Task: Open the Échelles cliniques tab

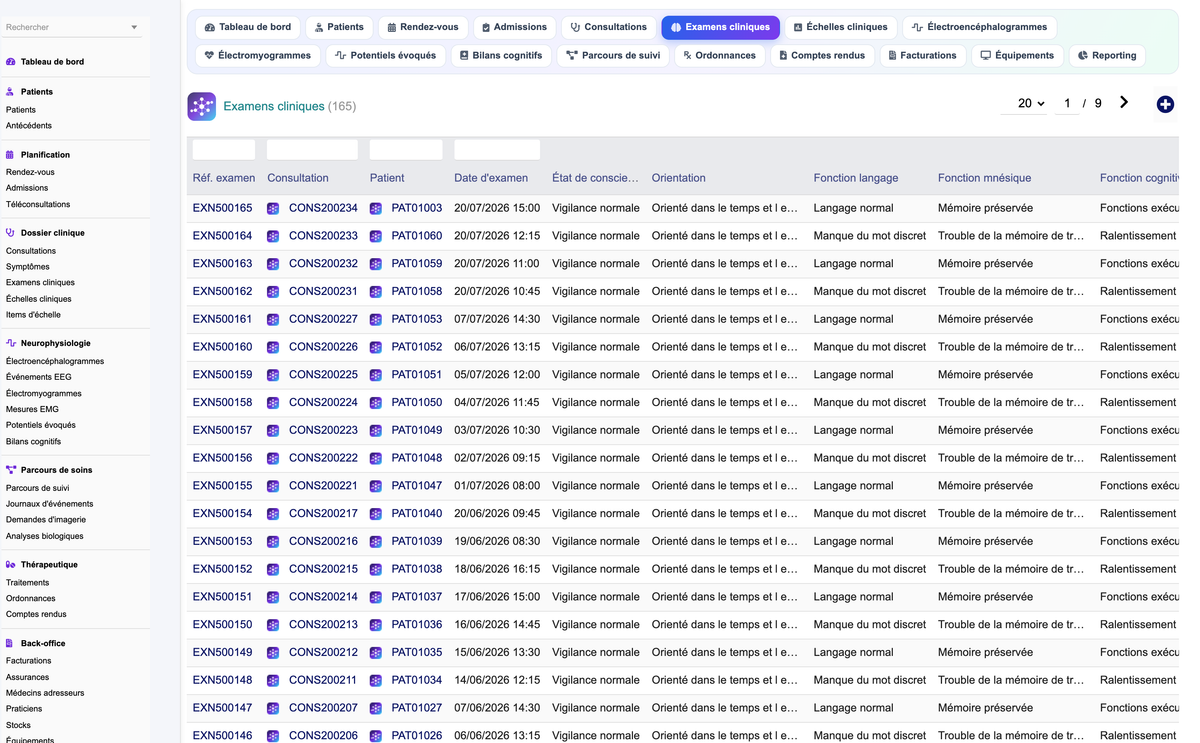Action: pos(840,27)
